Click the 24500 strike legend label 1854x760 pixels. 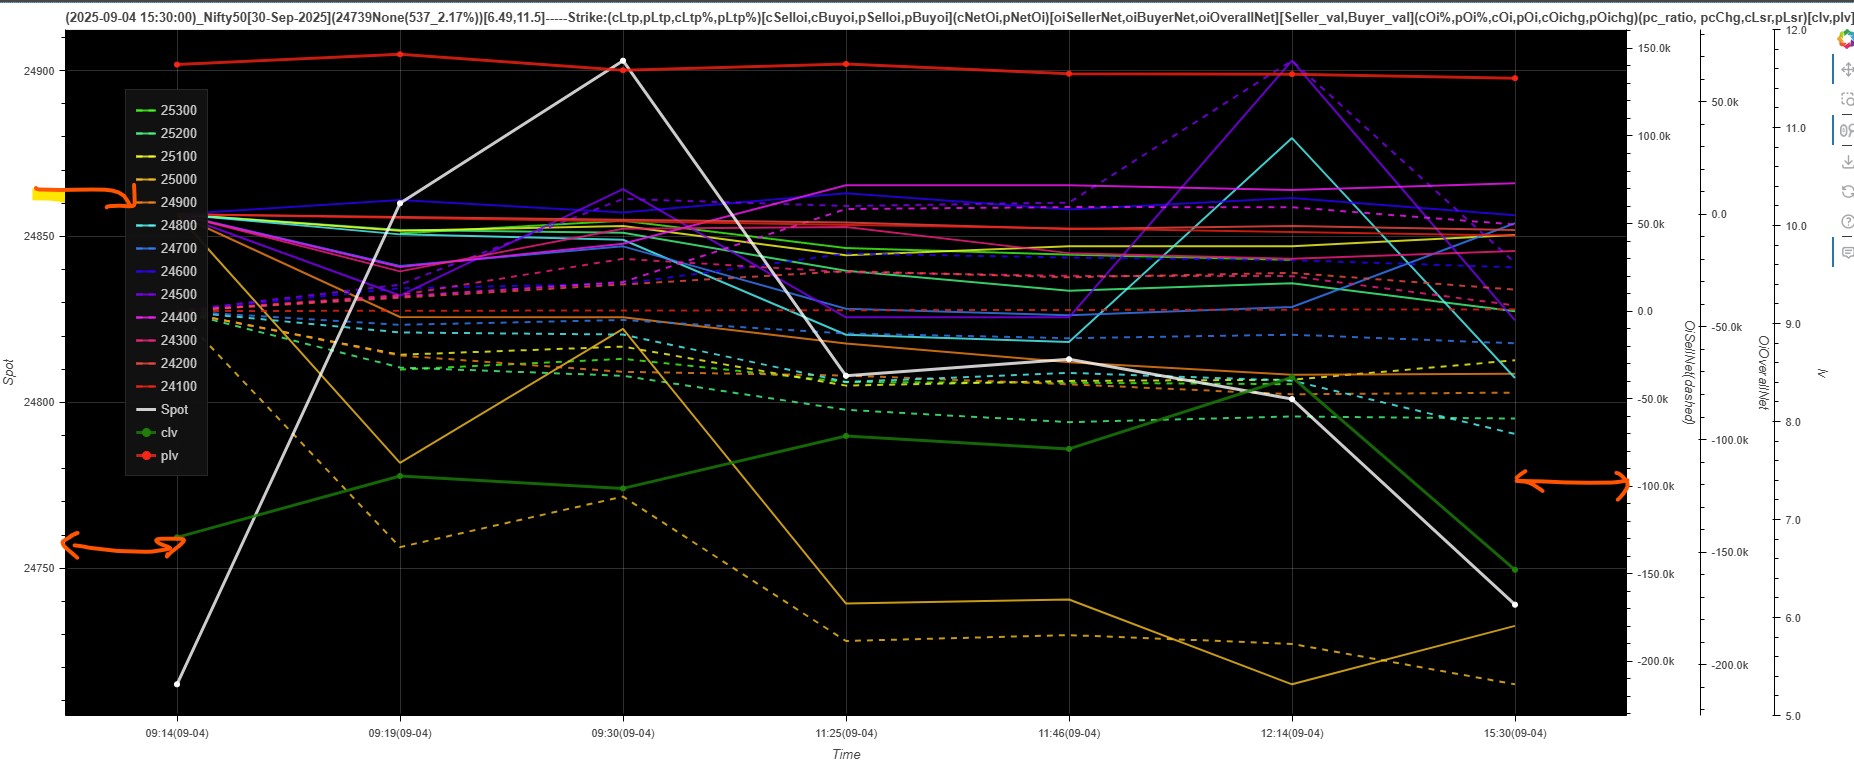pyautogui.click(x=178, y=294)
